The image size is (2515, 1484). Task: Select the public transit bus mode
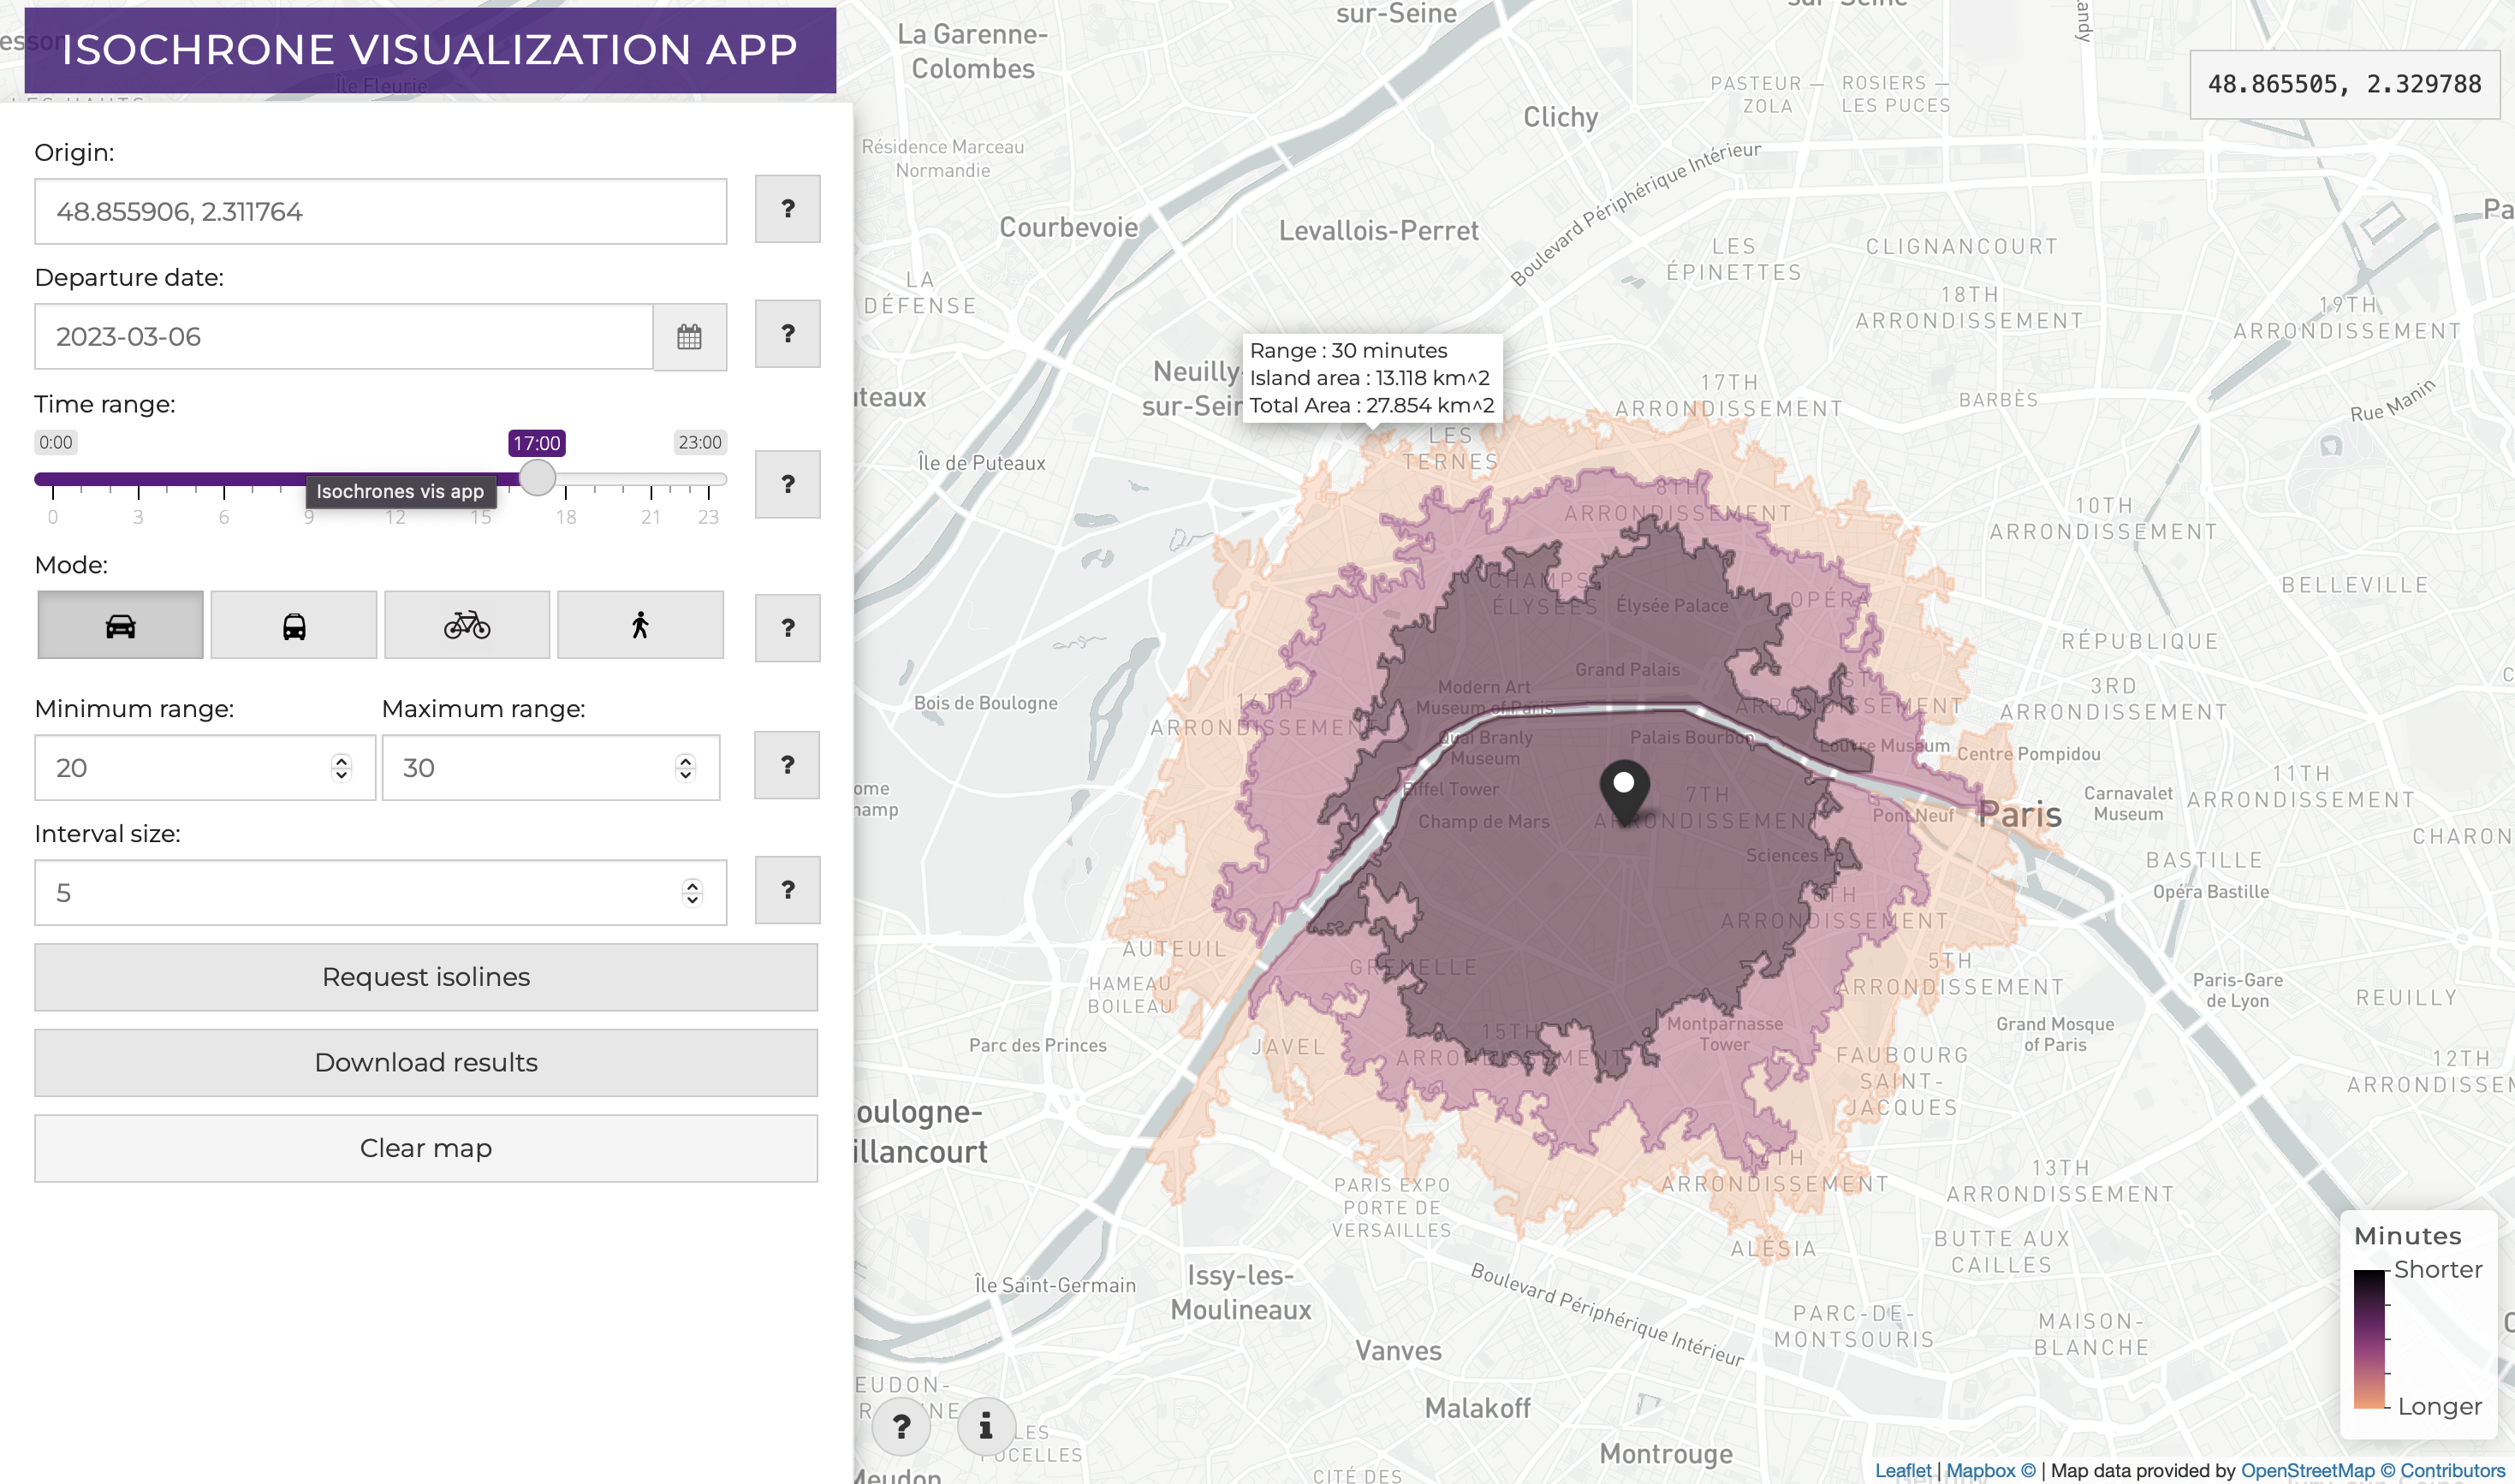click(294, 625)
